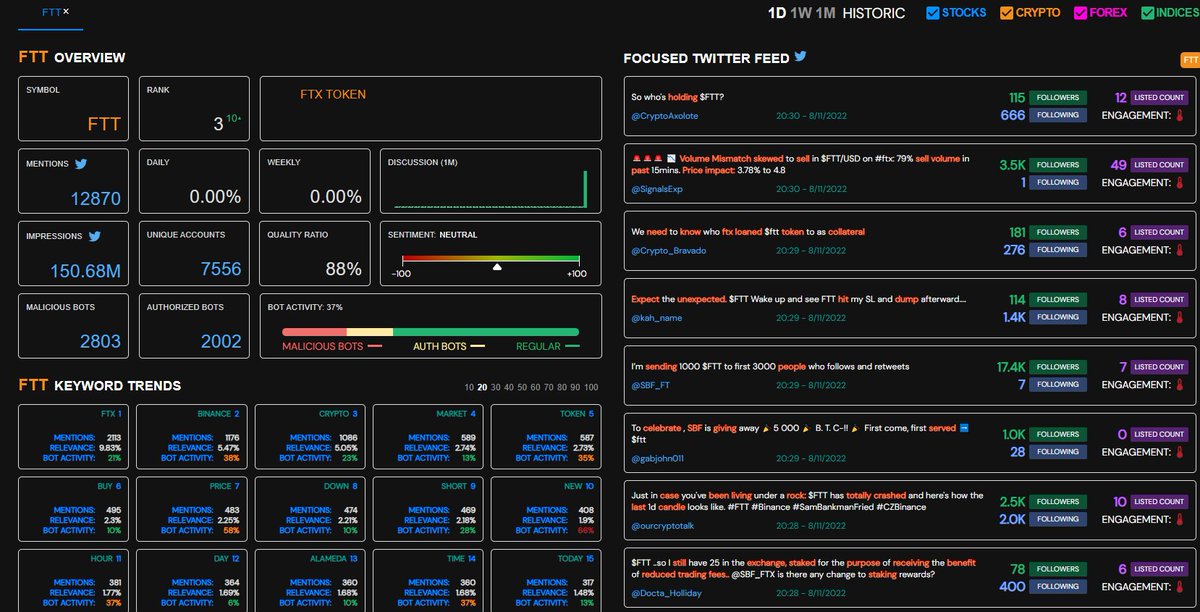Click the FOLLOWING badge on @kah_name's tweet

tap(1058, 317)
